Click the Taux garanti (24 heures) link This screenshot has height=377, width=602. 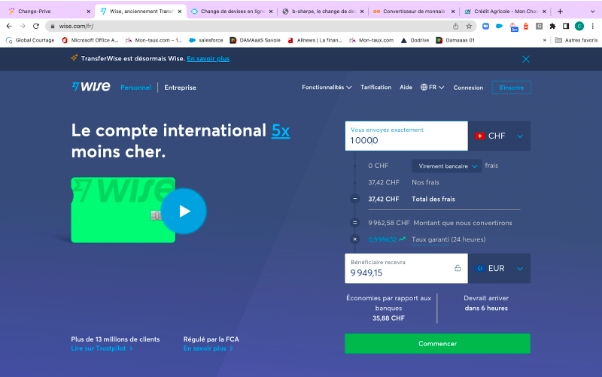click(x=448, y=239)
